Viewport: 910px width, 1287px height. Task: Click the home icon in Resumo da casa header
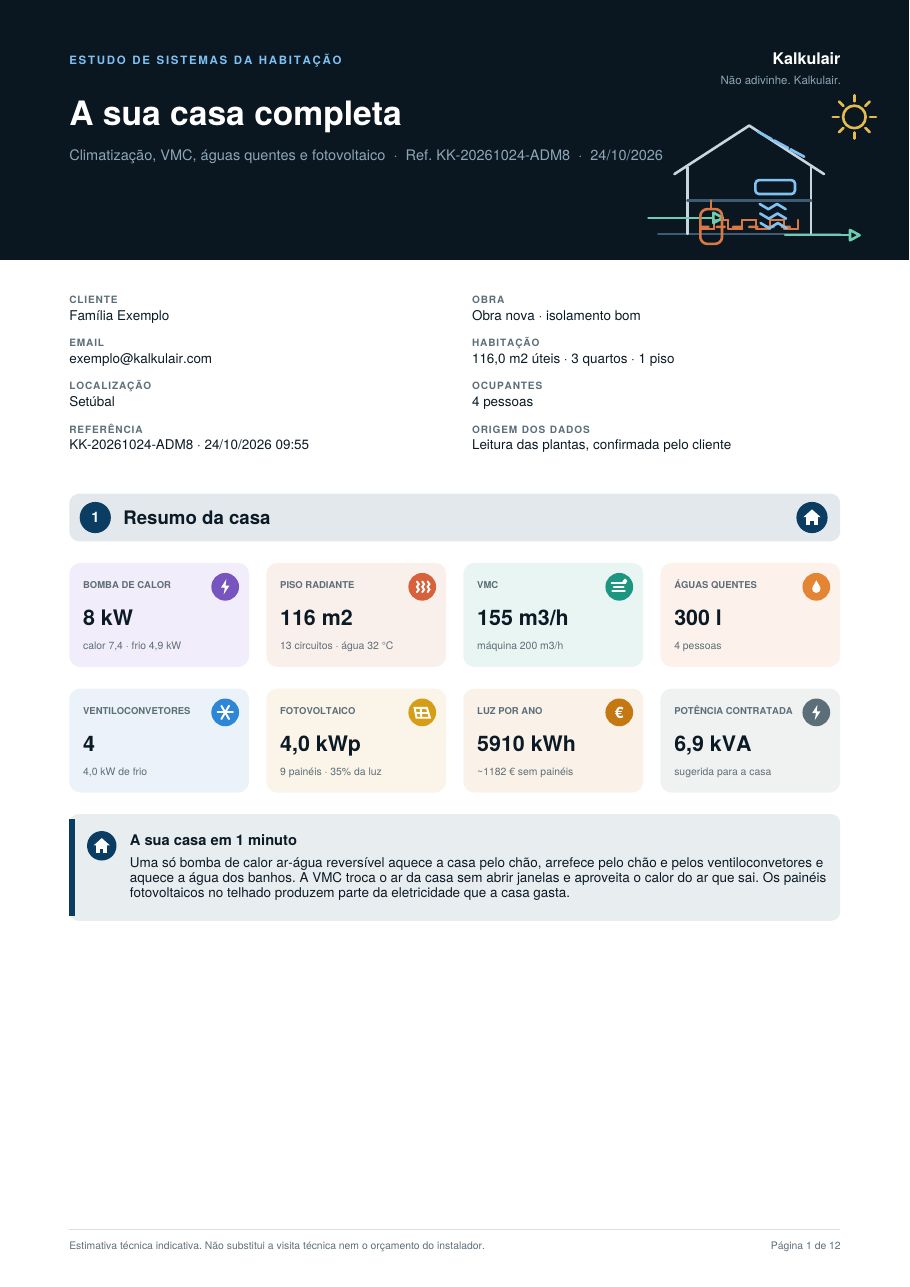(x=812, y=518)
